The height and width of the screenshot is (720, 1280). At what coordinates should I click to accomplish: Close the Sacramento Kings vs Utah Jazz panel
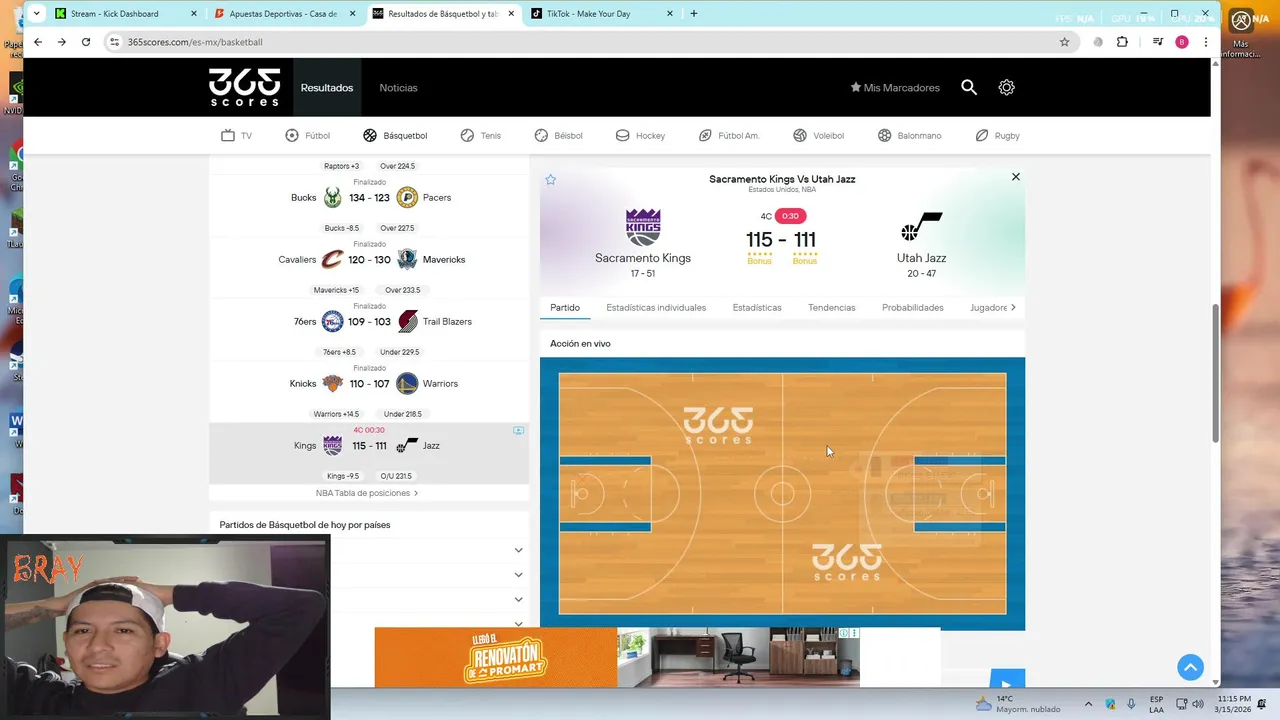pos(1015,177)
